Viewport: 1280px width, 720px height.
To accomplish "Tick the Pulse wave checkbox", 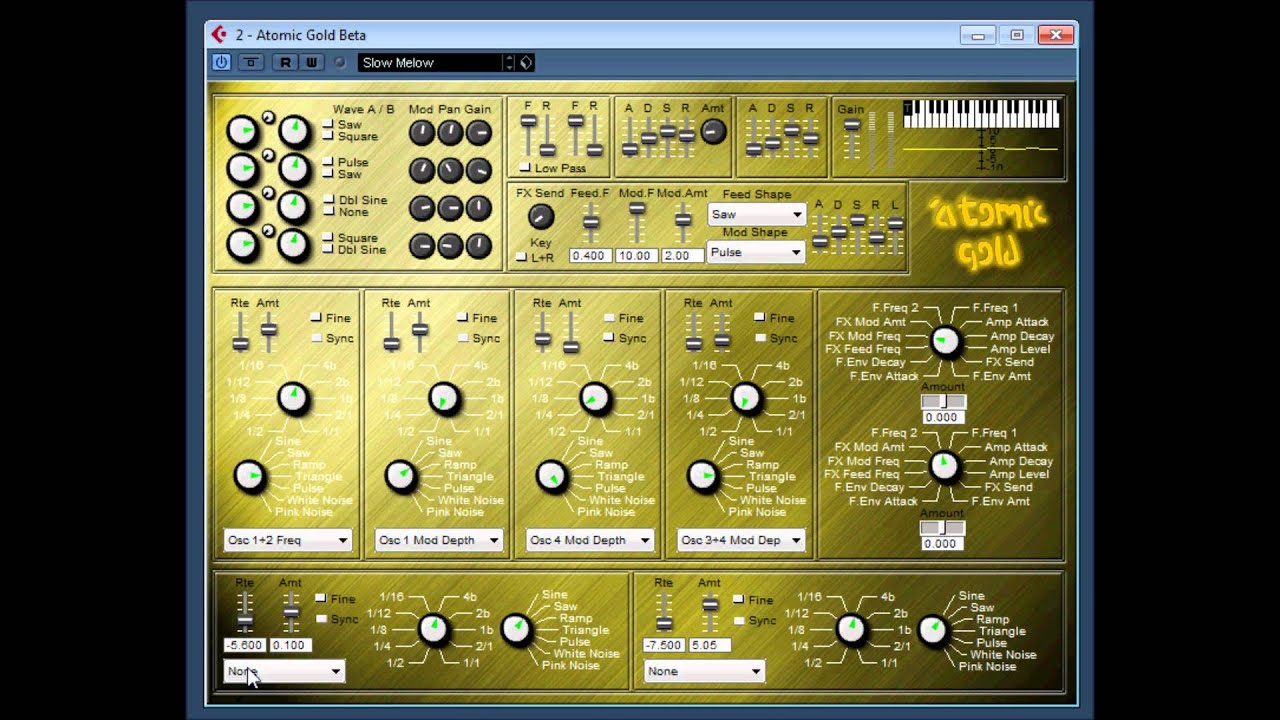I will click(327, 162).
